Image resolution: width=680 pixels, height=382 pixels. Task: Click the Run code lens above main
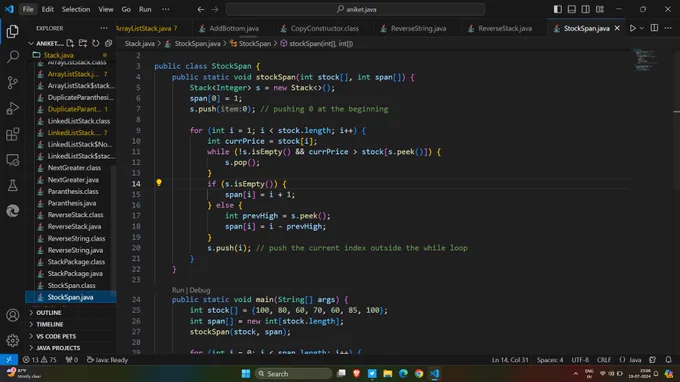point(178,290)
